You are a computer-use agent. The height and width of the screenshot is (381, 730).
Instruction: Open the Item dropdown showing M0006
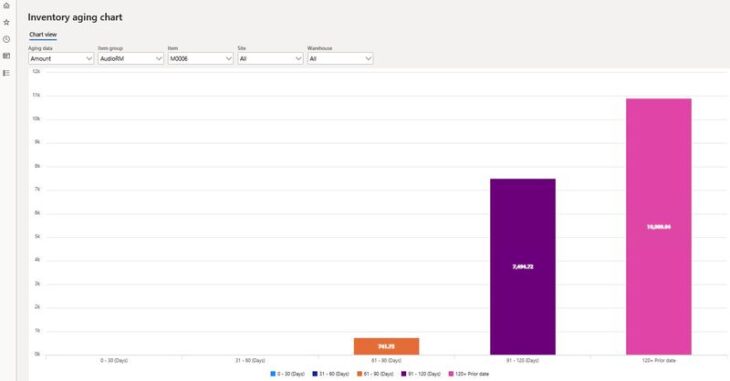click(x=201, y=59)
